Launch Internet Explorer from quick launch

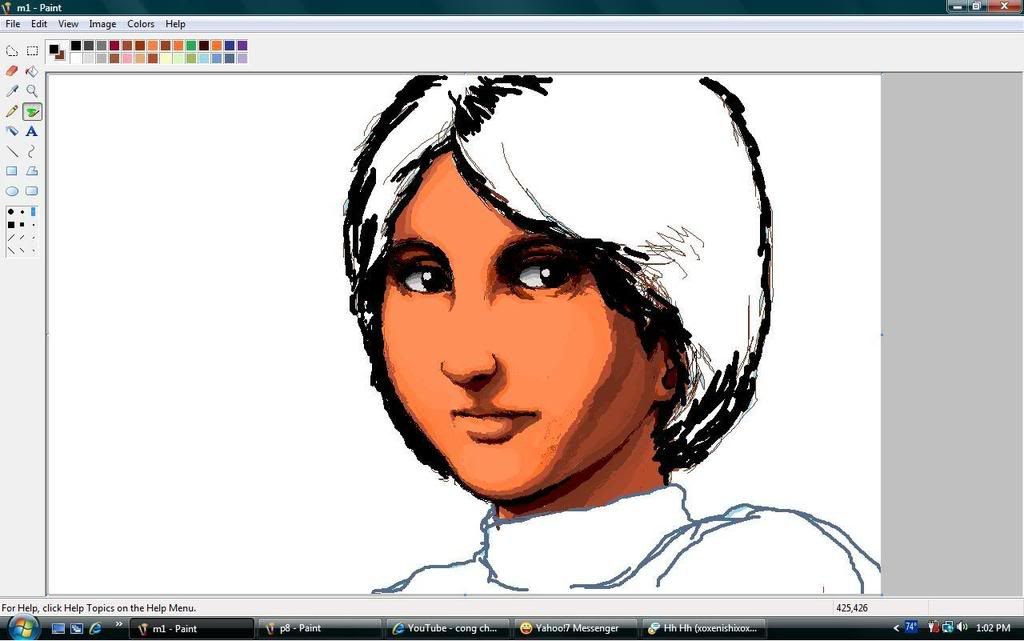(95, 629)
